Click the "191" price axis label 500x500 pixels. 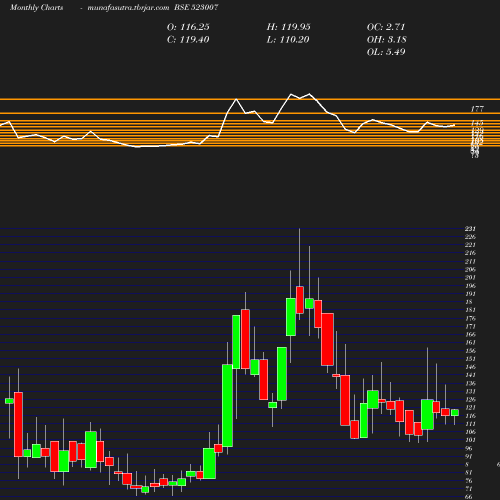tap(470, 294)
